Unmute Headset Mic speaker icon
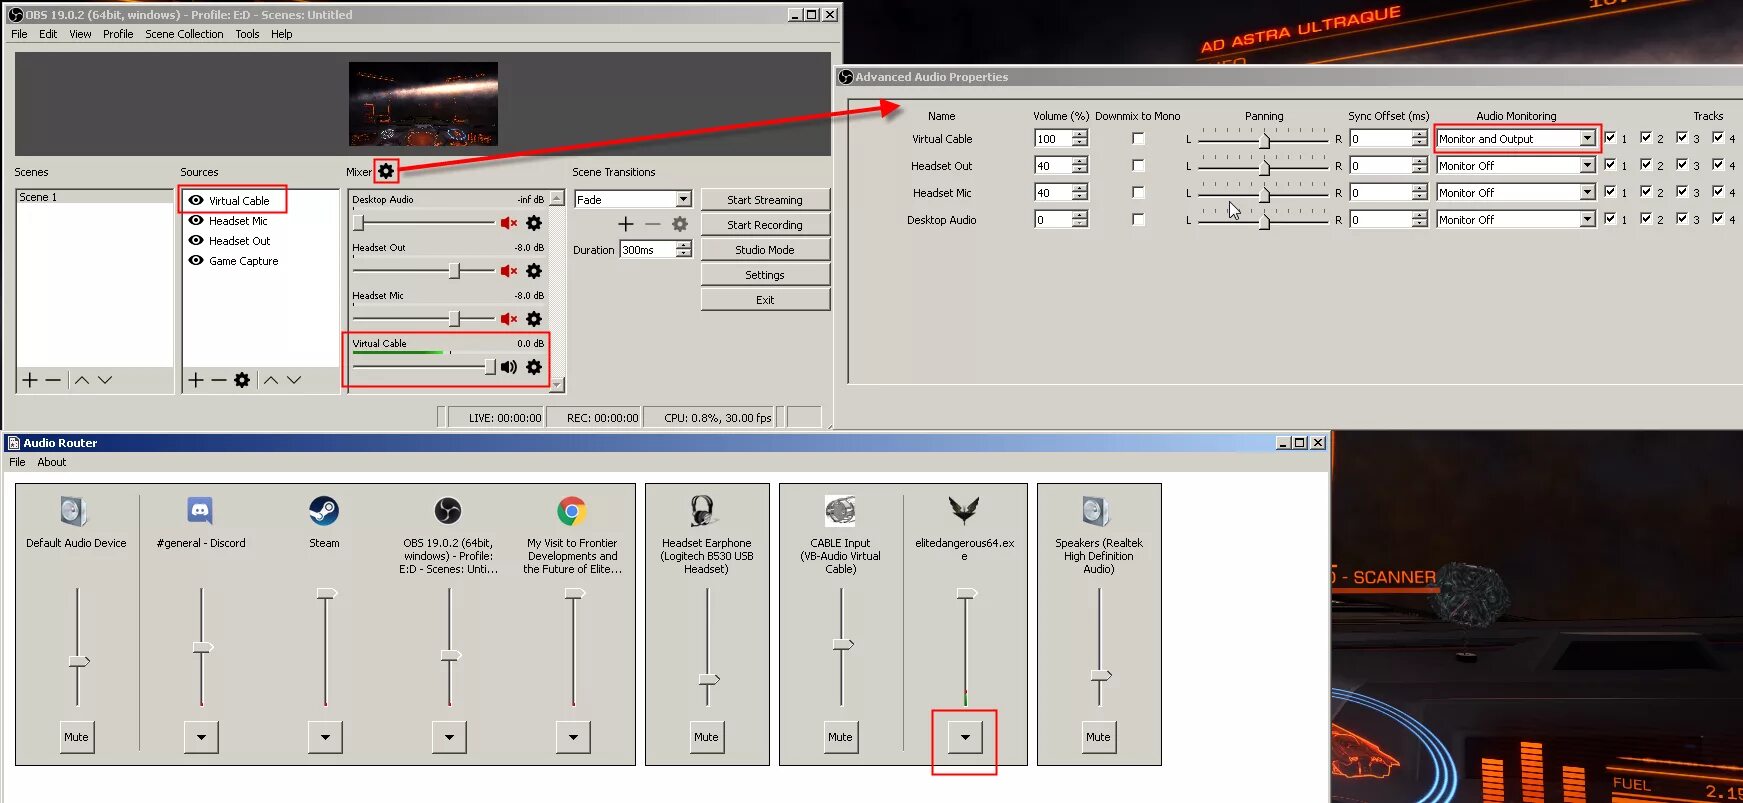 [x=509, y=319]
